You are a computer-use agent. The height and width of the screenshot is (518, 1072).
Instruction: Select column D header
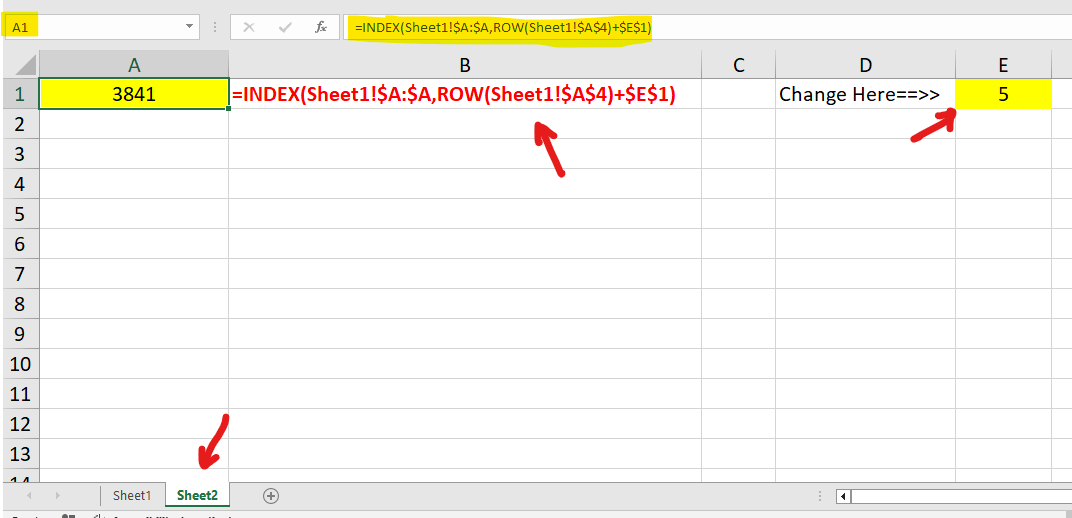click(866, 66)
